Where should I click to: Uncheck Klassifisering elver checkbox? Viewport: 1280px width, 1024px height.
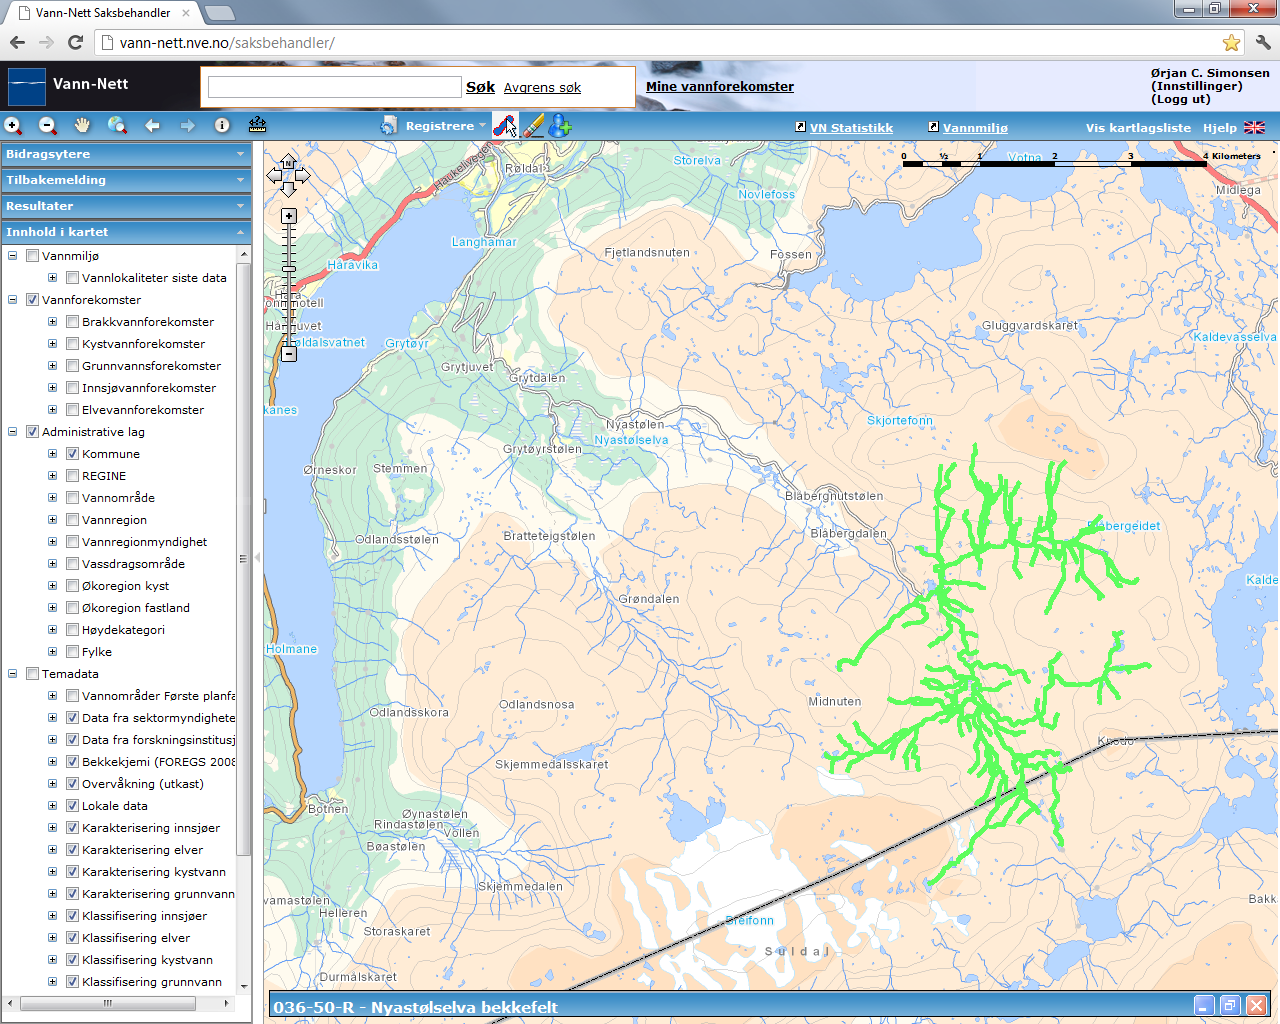point(72,938)
